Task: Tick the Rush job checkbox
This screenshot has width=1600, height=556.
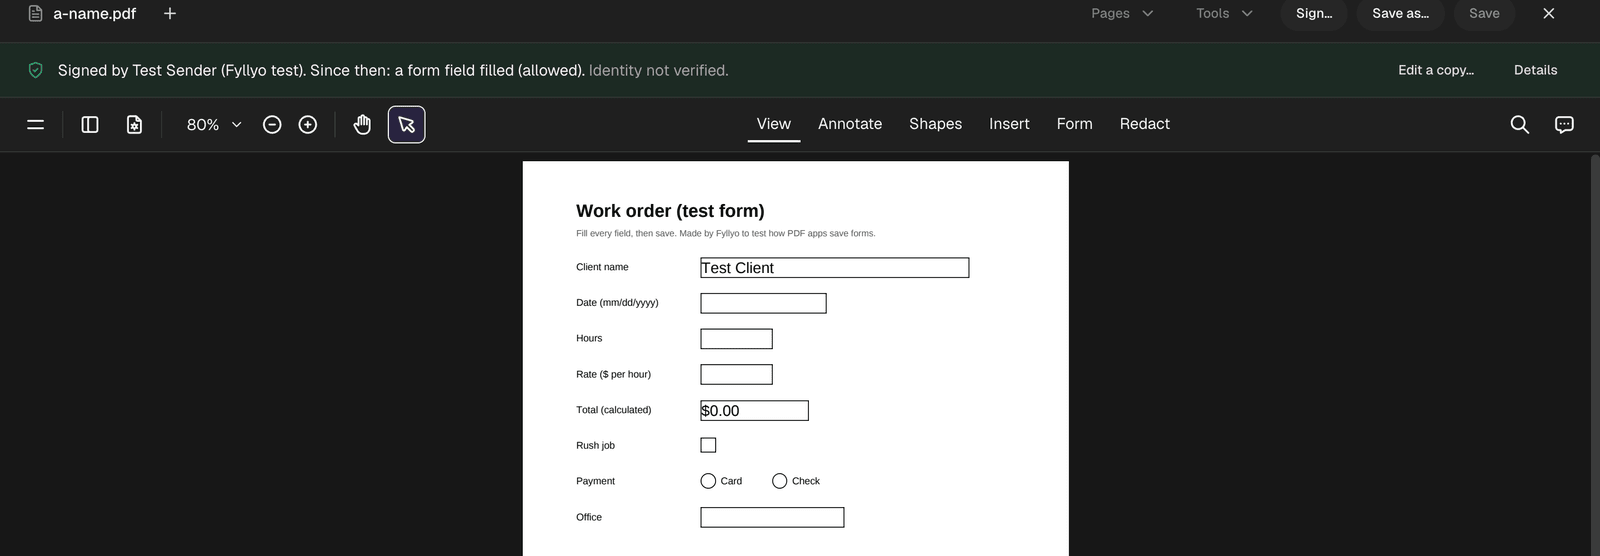Action: click(x=708, y=445)
